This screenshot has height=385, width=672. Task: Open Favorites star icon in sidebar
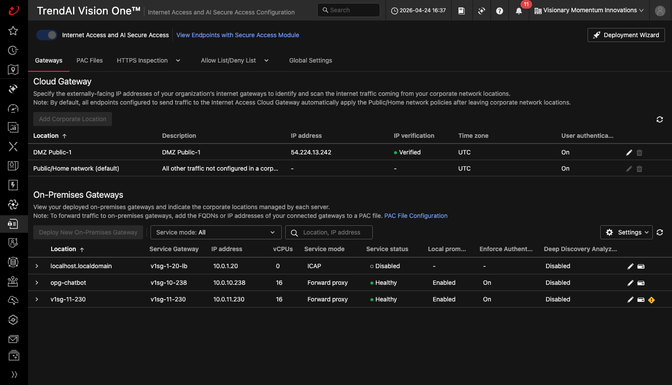(13, 31)
